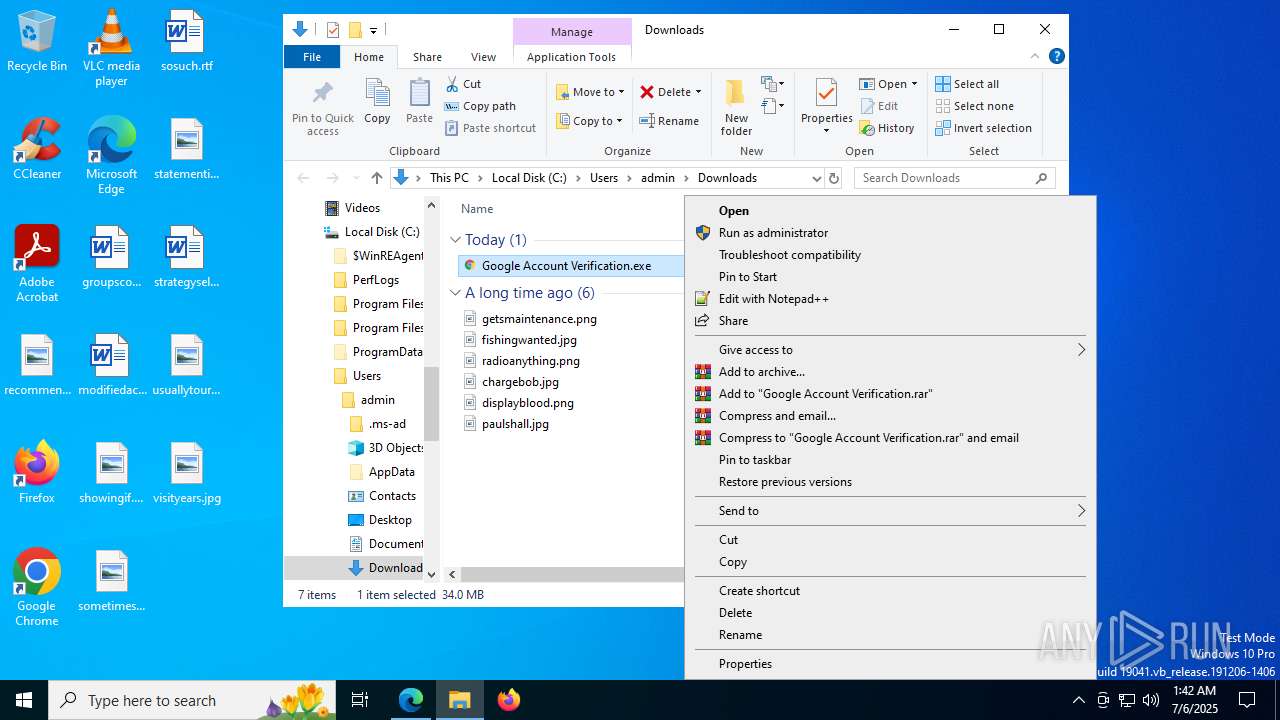1280x720 pixels.
Task: Select AppData folder in tree
Action: pyautogui.click(x=391, y=472)
